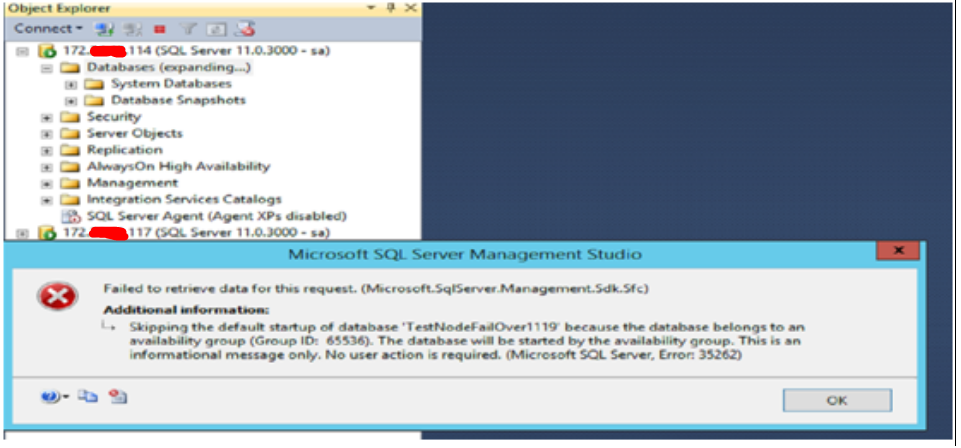
Task: Click the SQL Server Agent icon
Action: click(71, 217)
